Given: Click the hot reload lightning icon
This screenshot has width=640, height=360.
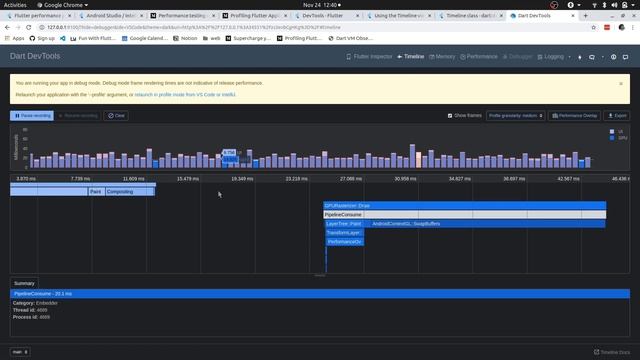Looking at the screenshot, I should click(580, 57).
